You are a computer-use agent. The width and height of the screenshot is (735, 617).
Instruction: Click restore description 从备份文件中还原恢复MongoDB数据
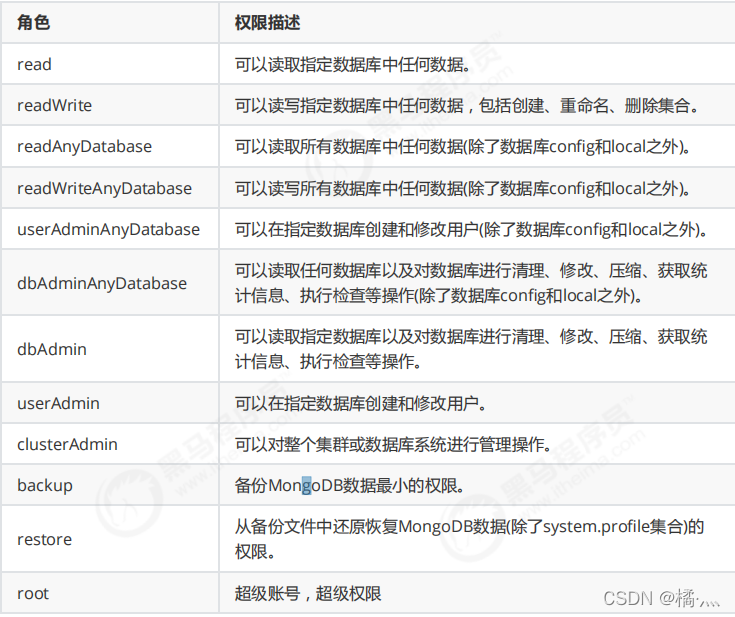pos(469,539)
